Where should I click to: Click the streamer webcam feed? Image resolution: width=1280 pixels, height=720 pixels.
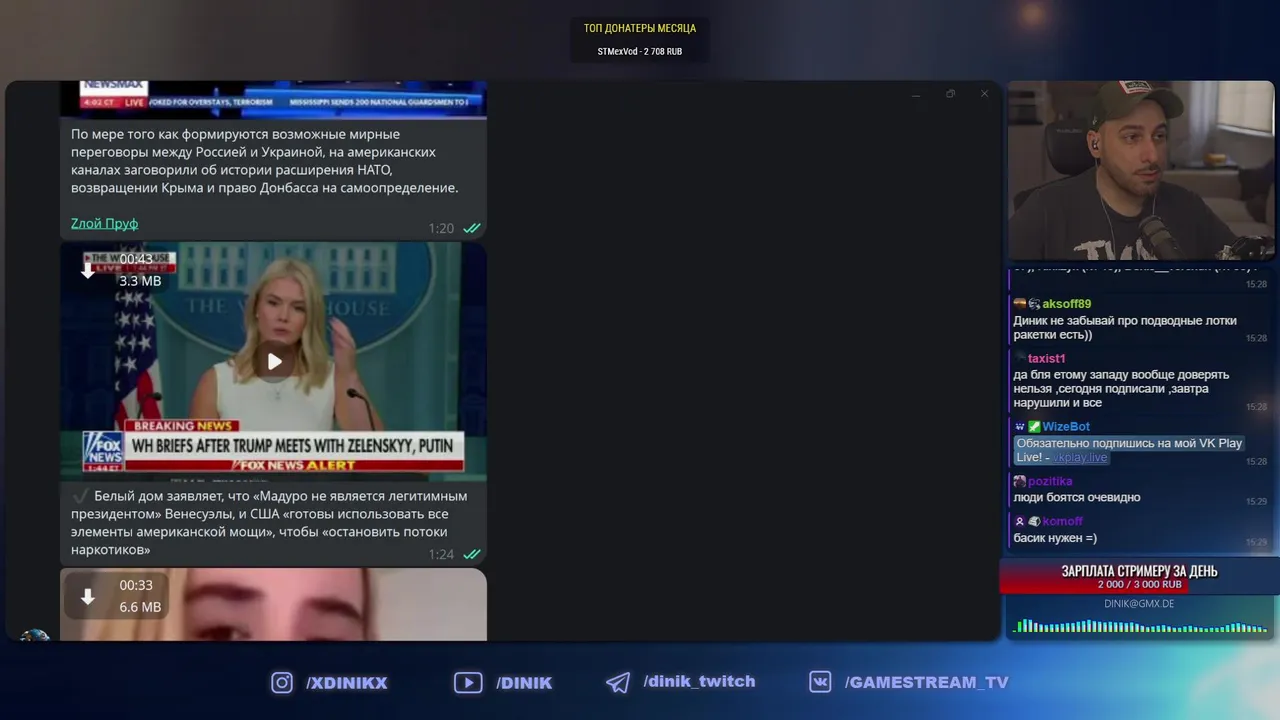point(1140,171)
